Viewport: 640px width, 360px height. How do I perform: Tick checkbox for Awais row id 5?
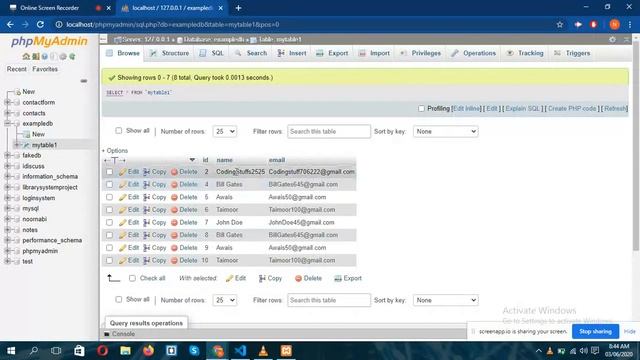(x=109, y=197)
